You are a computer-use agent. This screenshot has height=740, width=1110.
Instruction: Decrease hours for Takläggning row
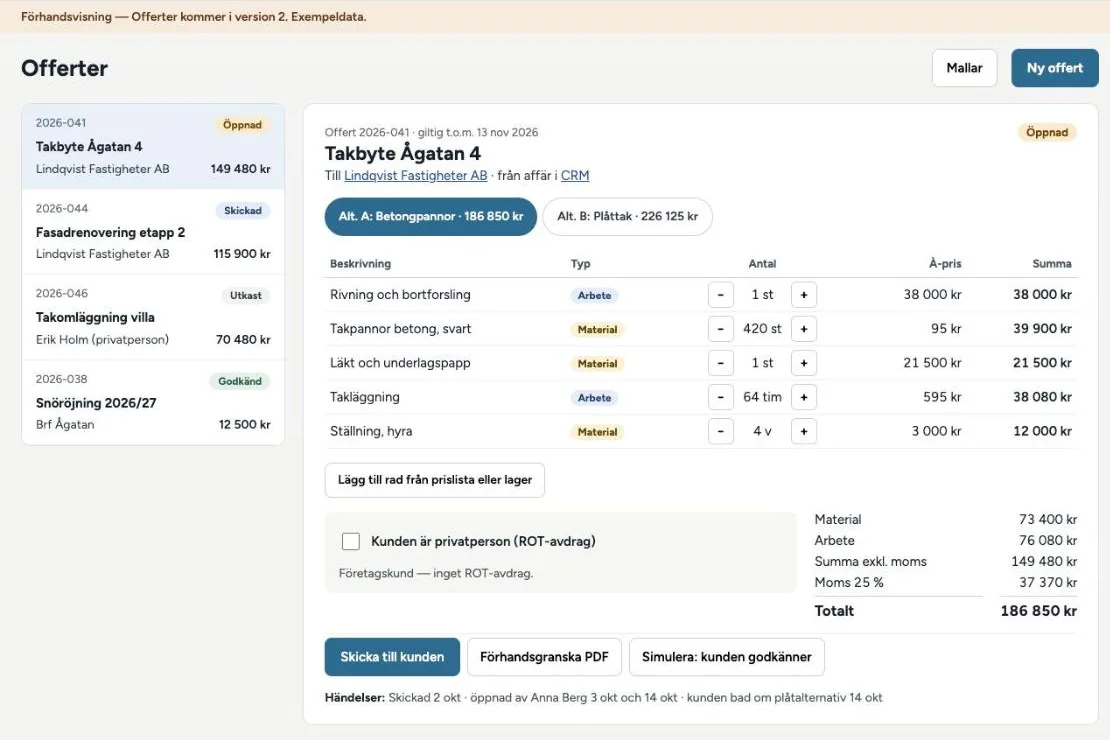click(721, 397)
